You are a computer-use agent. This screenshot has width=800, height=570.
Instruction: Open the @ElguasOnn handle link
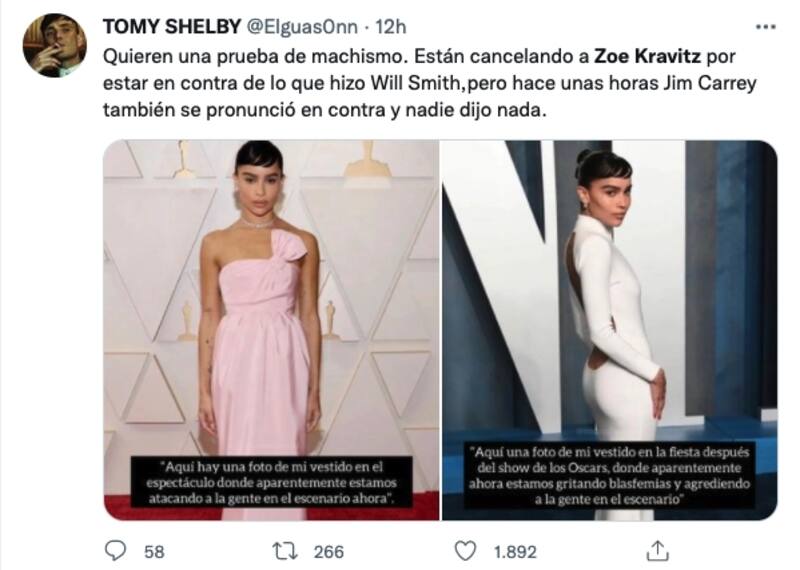coord(302,27)
